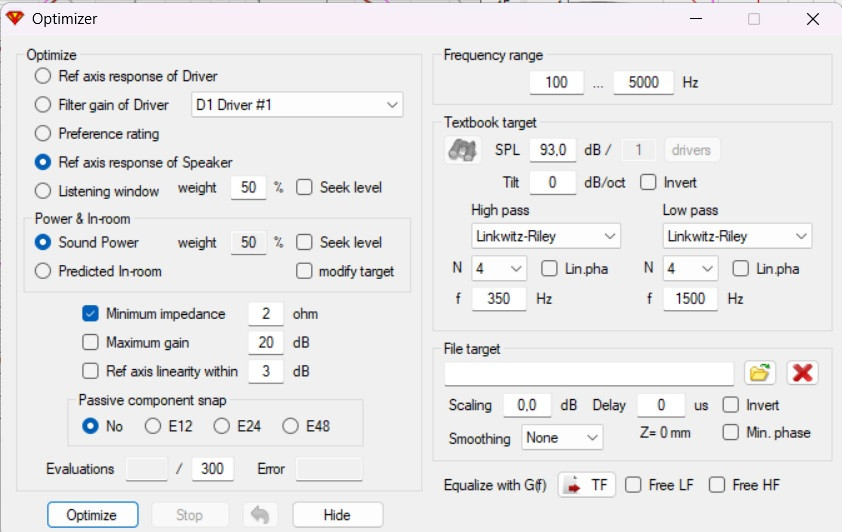Open Low pass order N dropdown
Image resolution: width=842 pixels, height=532 pixels.
(x=690, y=268)
